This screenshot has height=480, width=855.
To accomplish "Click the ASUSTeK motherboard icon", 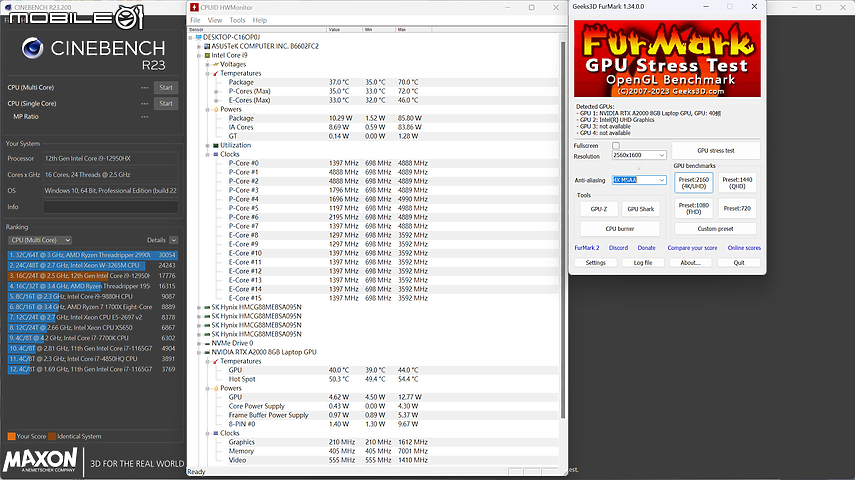I will [x=207, y=46].
